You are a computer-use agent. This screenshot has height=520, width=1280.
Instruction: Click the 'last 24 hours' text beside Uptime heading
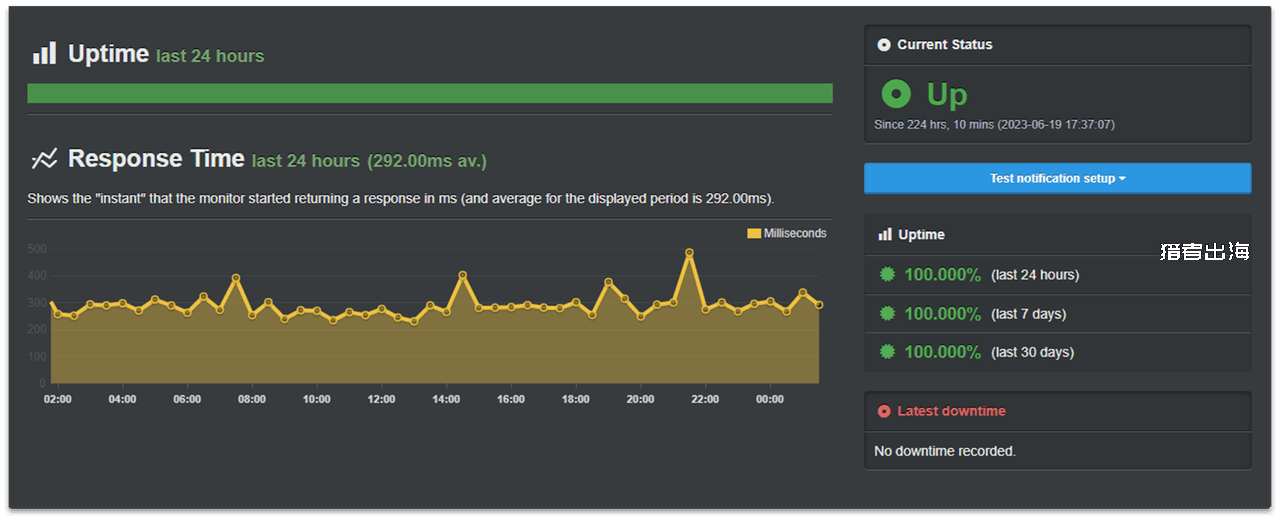(x=210, y=56)
